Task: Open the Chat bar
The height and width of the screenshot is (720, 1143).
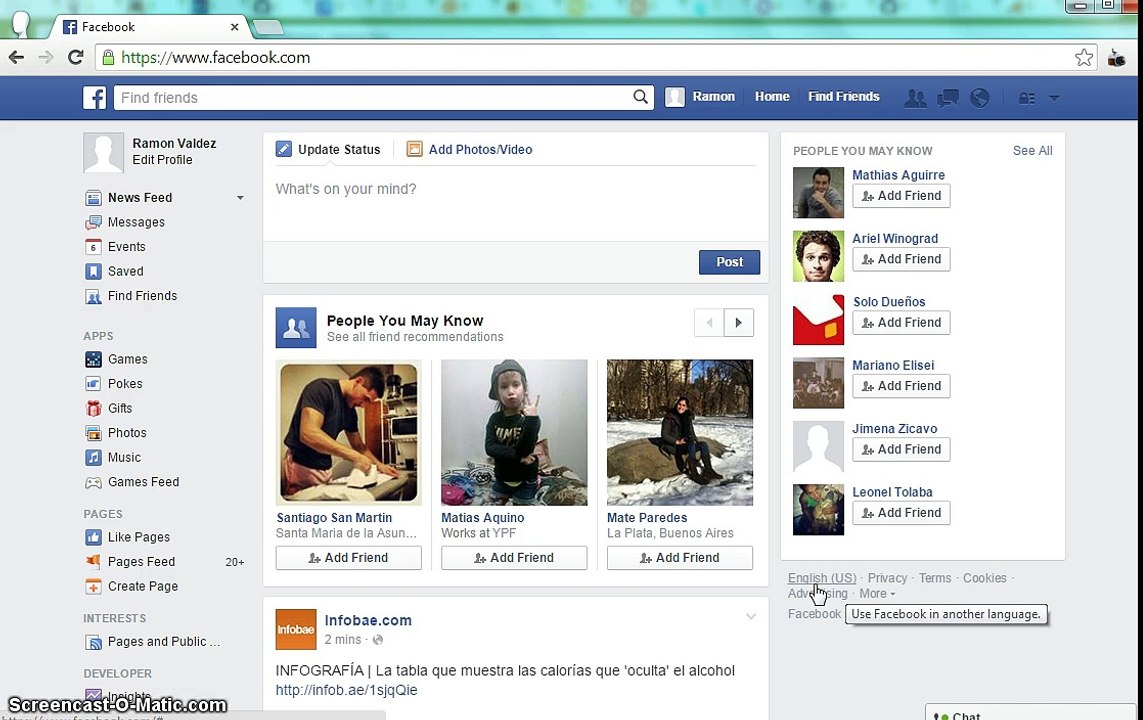Action: point(1030,714)
